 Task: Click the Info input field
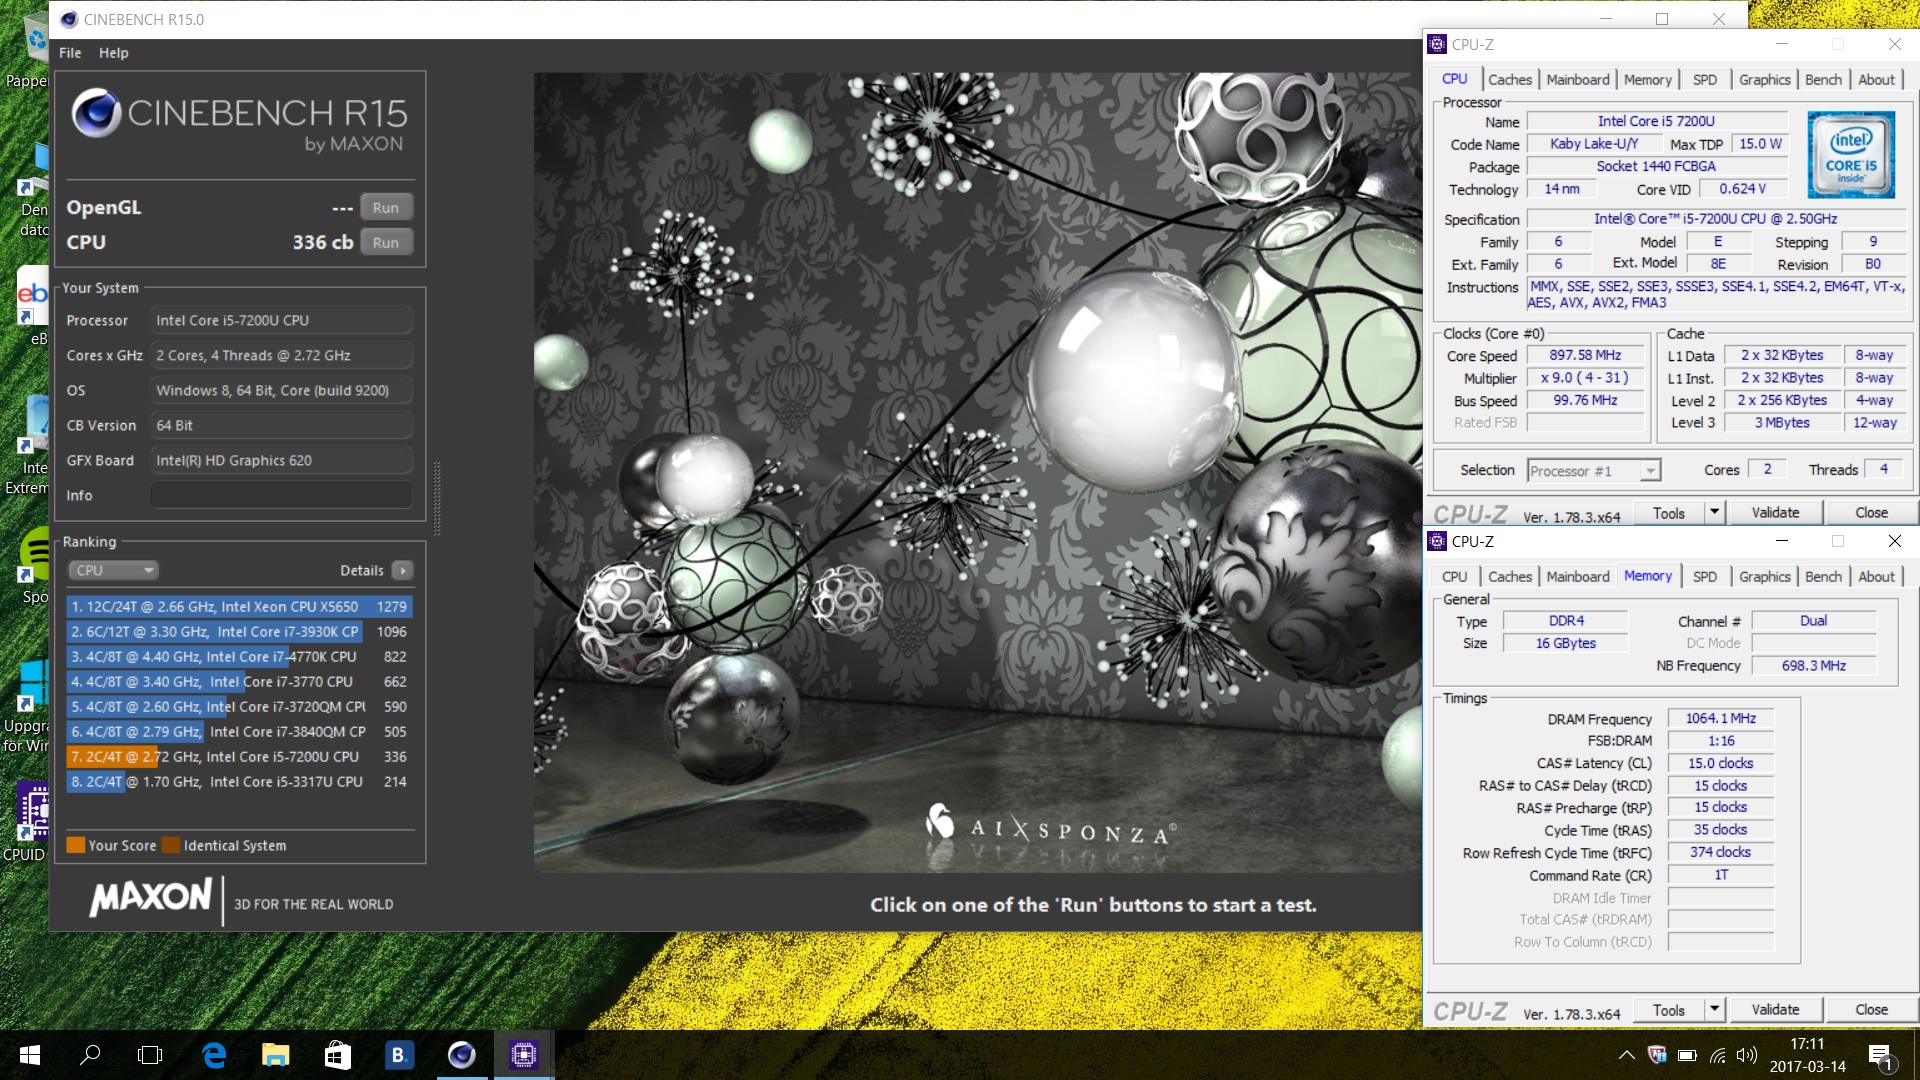click(282, 496)
